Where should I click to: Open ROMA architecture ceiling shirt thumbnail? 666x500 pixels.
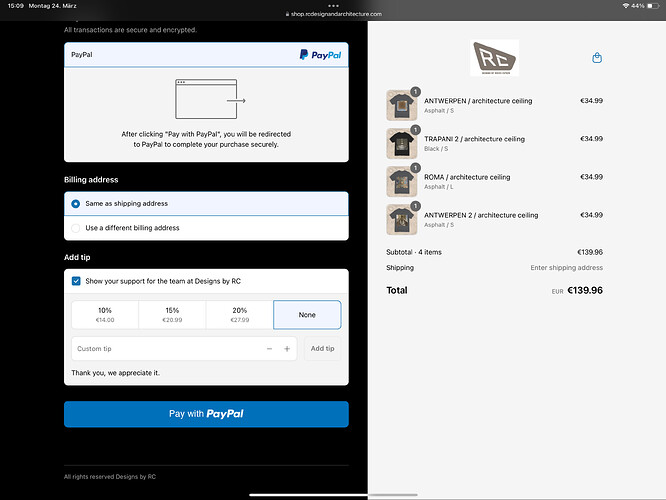401,182
